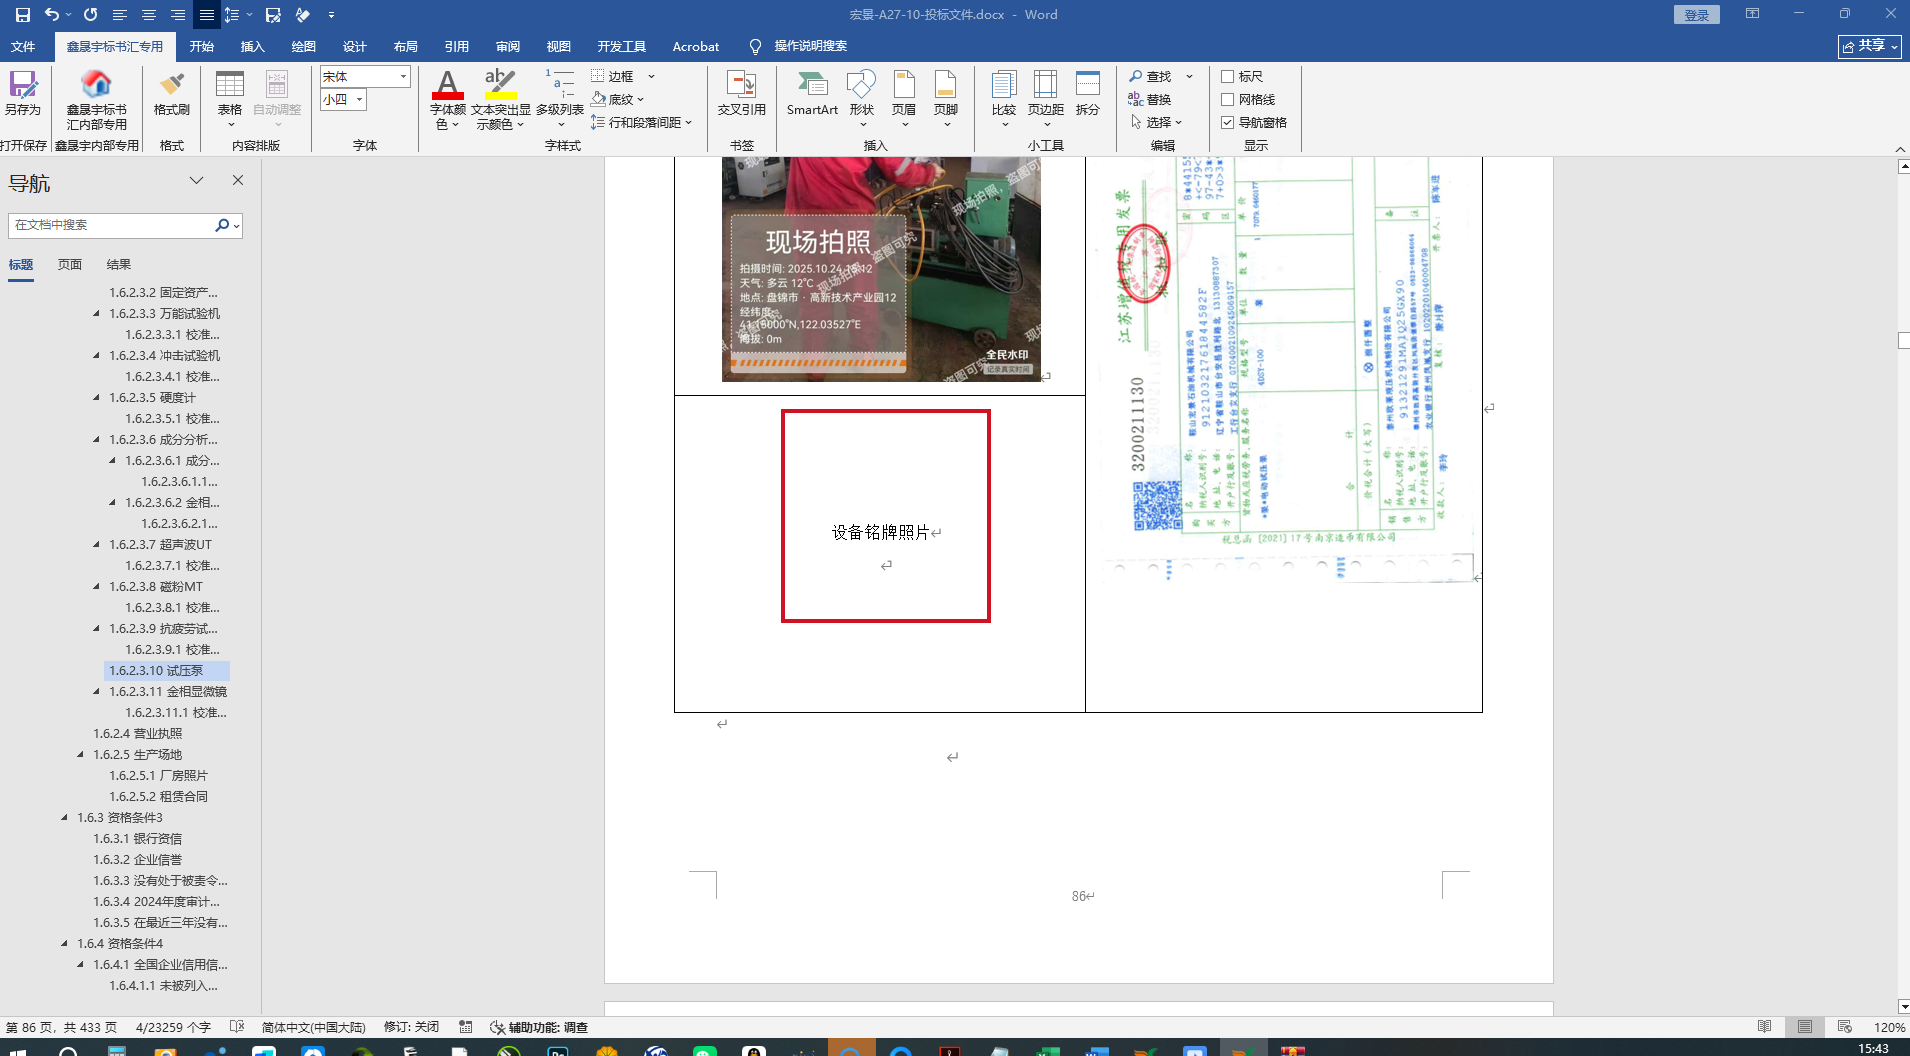The height and width of the screenshot is (1056, 1910).
Task: Uncheck the 导航窗格 navigation pane checkbox
Action: click(x=1228, y=122)
